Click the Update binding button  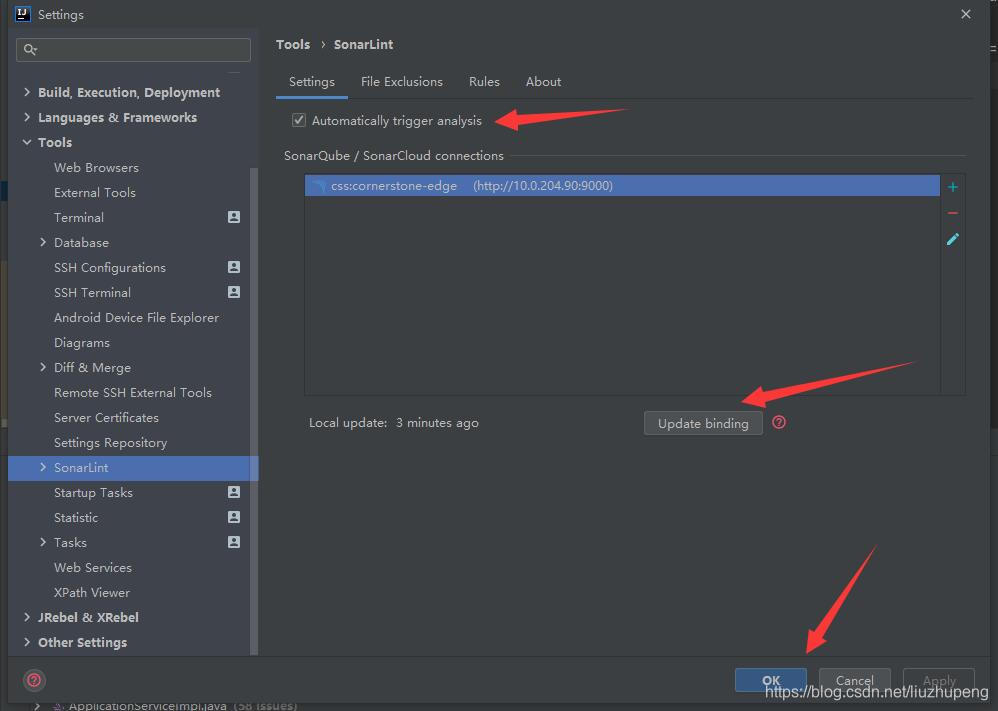tap(703, 423)
